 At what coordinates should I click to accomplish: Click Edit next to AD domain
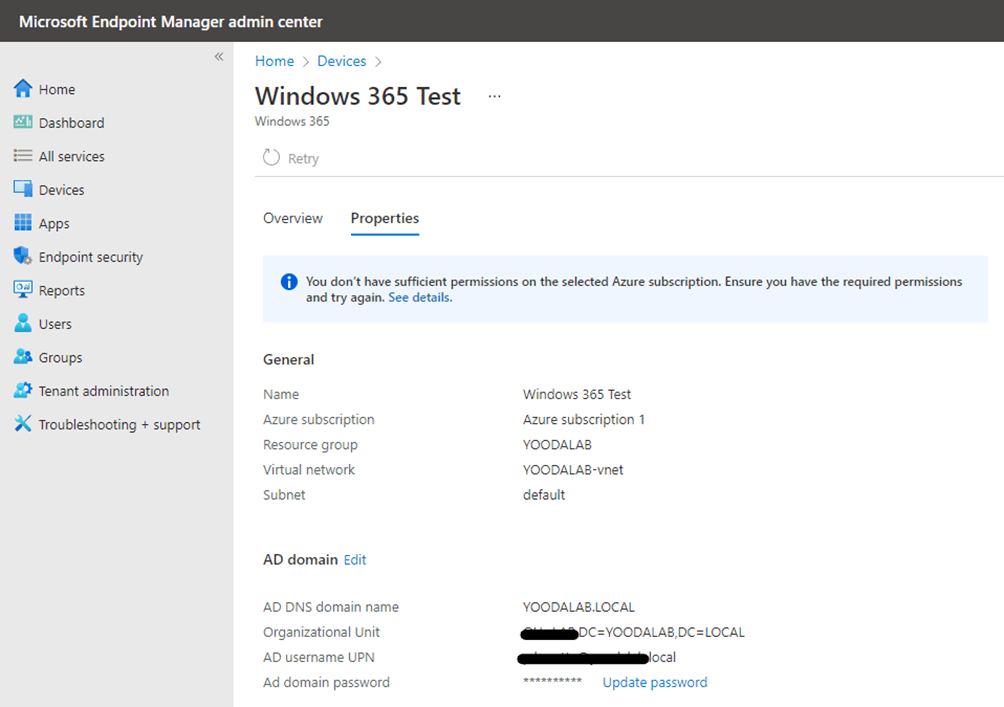(x=355, y=560)
